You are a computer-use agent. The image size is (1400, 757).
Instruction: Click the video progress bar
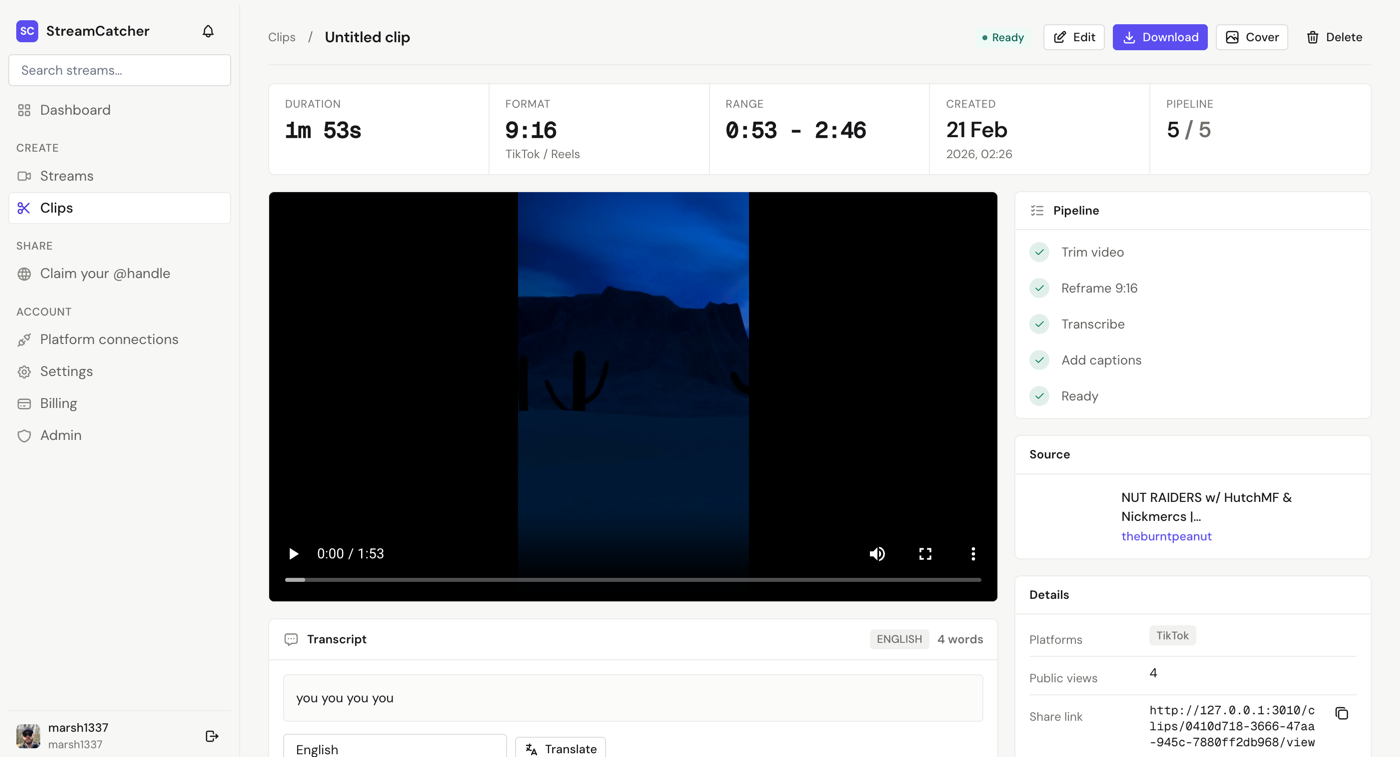coord(633,580)
